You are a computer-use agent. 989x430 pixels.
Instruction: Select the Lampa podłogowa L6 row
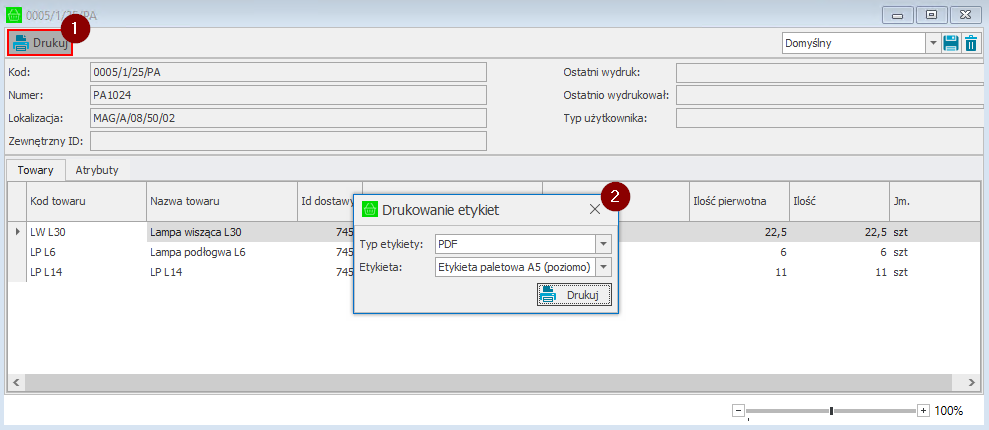[x=198, y=252]
